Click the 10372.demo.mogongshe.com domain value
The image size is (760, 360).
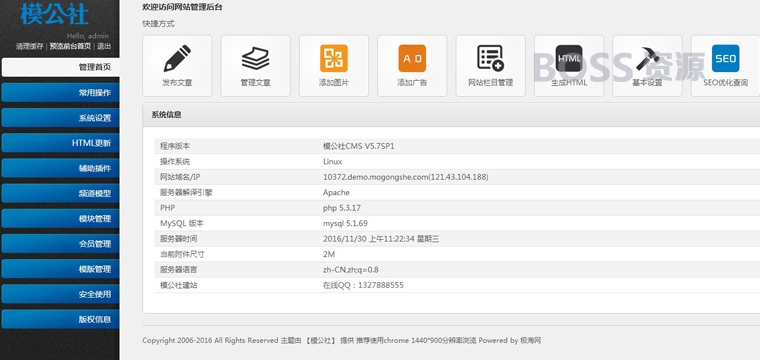tap(406, 177)
